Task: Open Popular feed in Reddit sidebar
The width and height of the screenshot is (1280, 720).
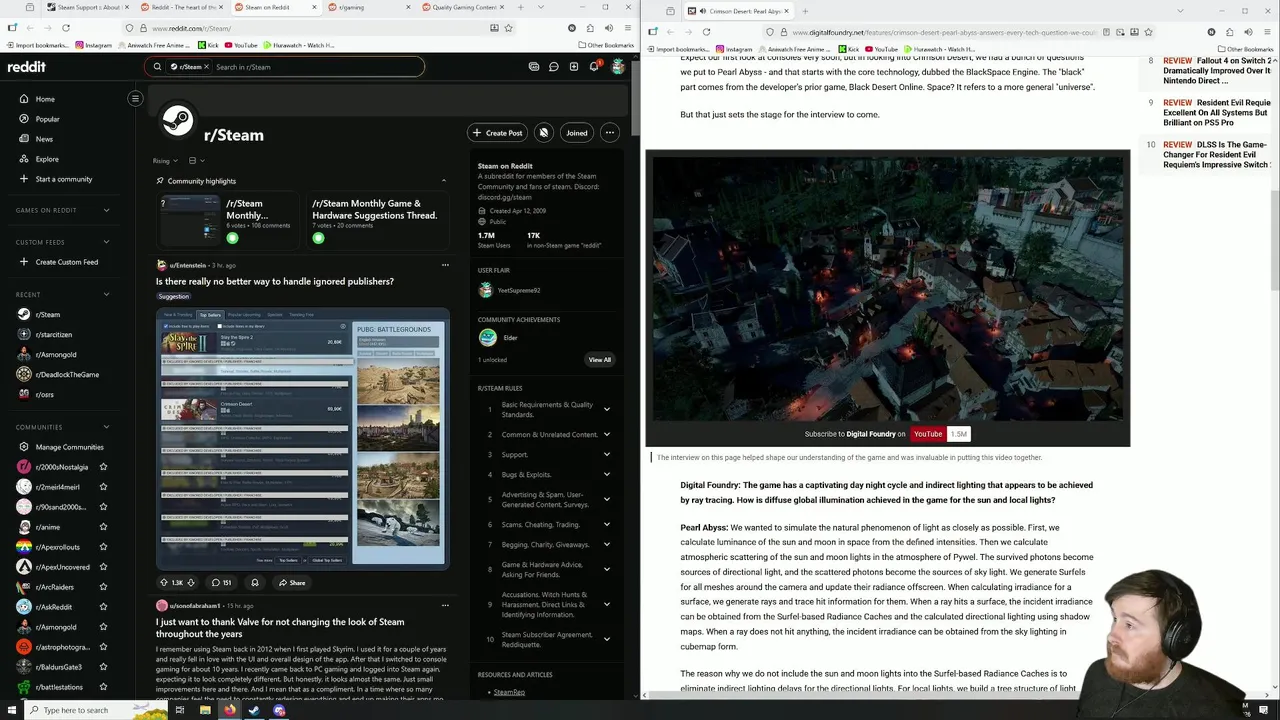Action: pos(47,119)
